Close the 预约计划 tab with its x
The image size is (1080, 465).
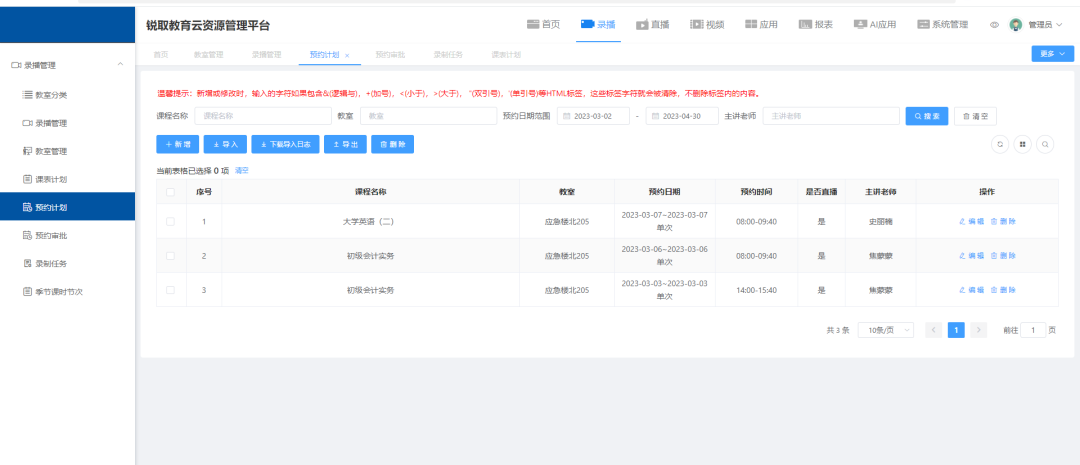click(x=347, y=55)
